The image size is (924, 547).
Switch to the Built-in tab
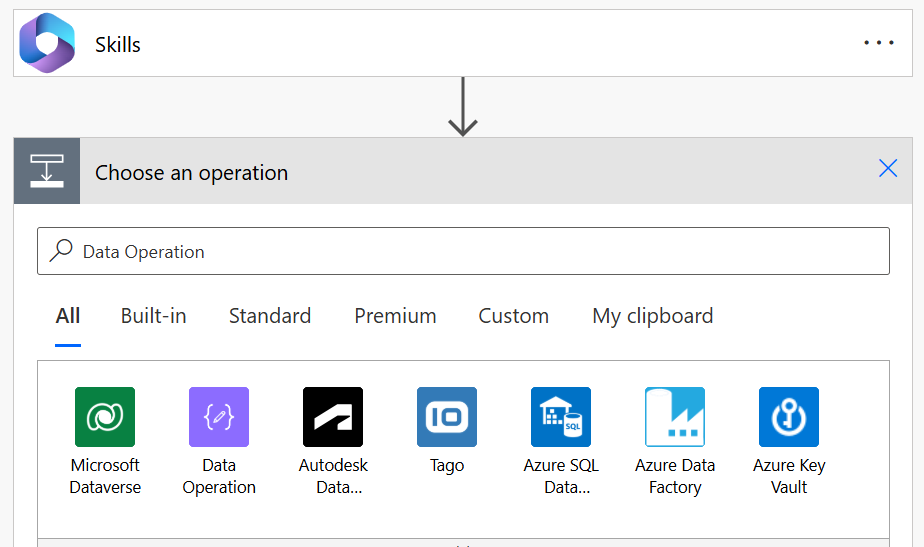[x=154, y=317]
